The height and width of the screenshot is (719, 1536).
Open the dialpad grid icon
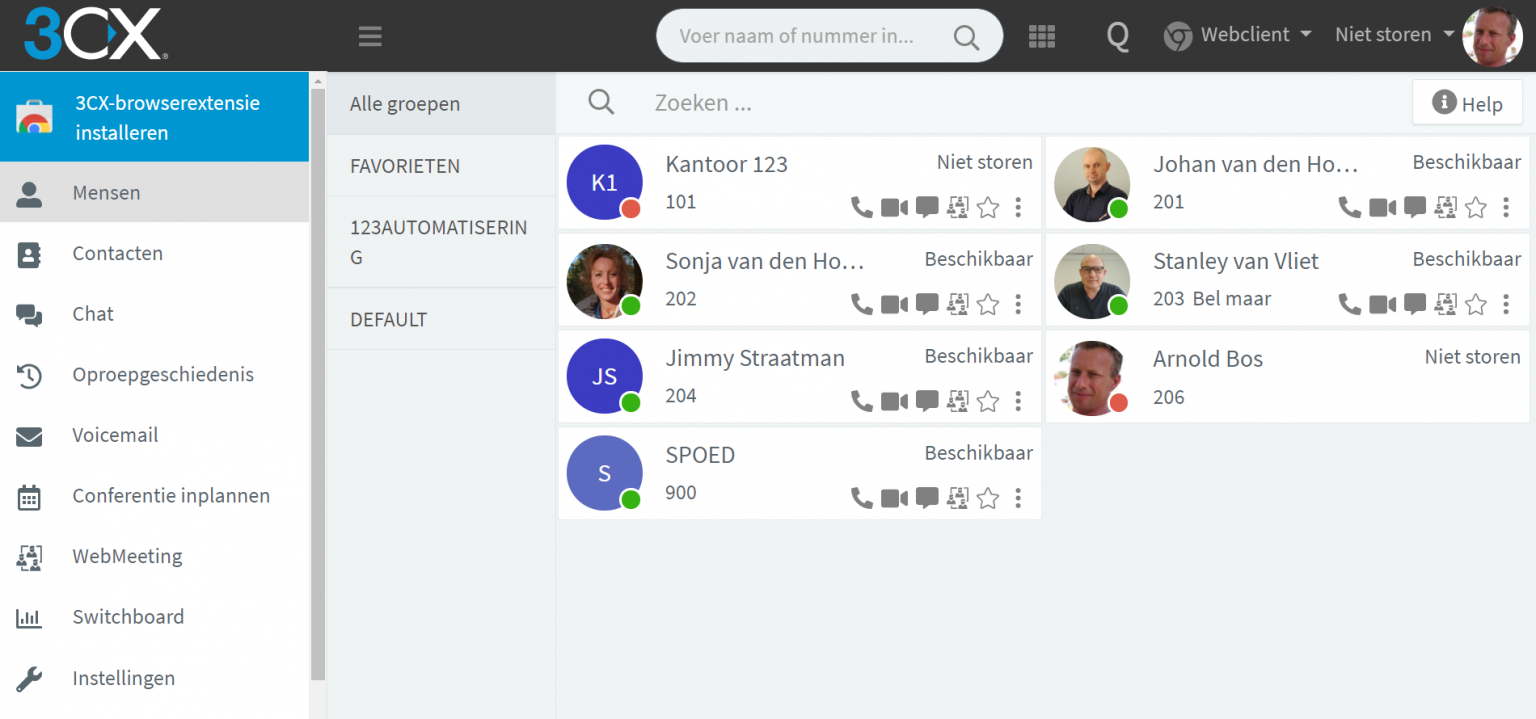(1042, 36)
